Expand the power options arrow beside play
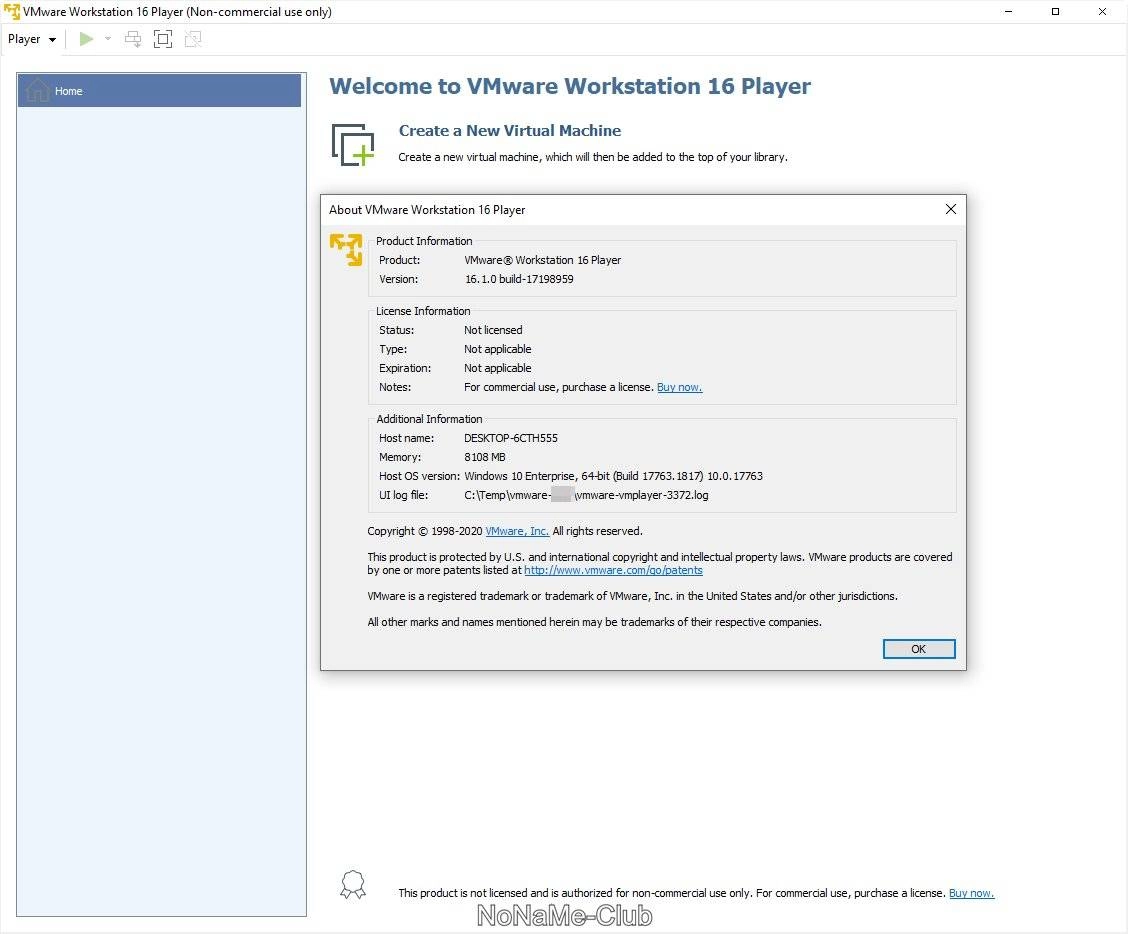This screenshot has width=1128, height=934. pyautogui.click(x=108, y=39)
